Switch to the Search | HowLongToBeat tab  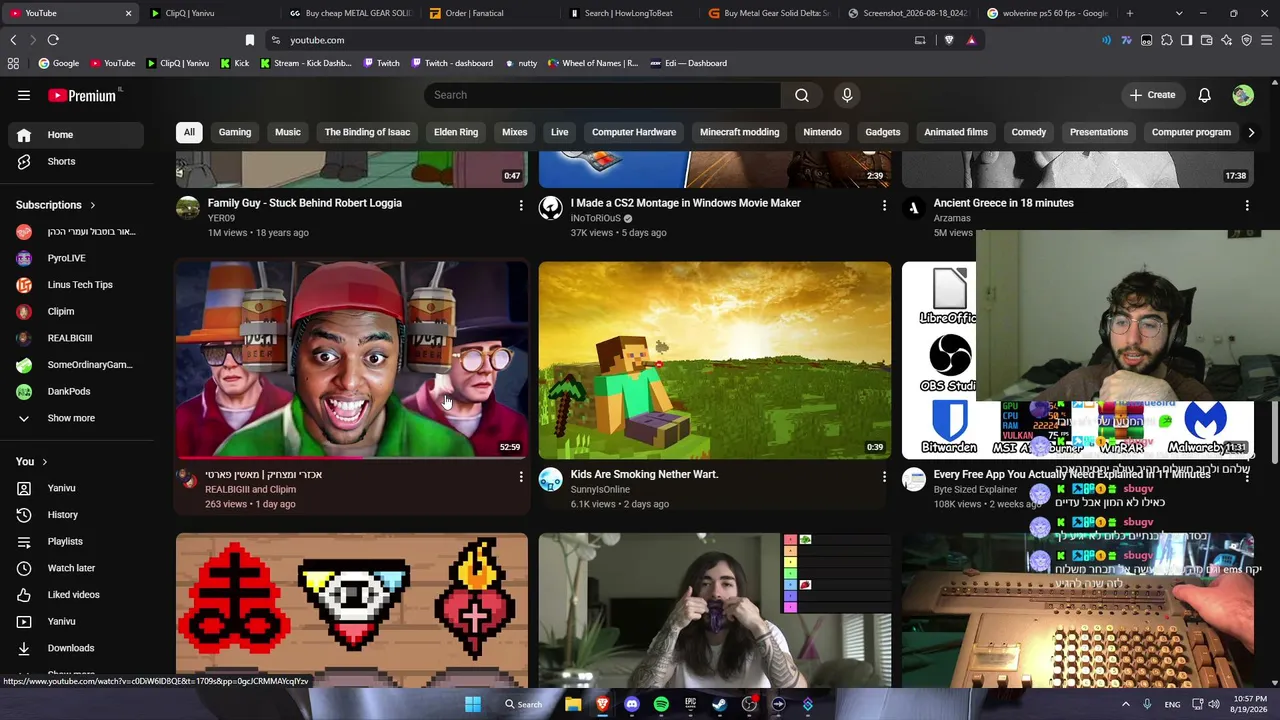(x=629, y=13)
